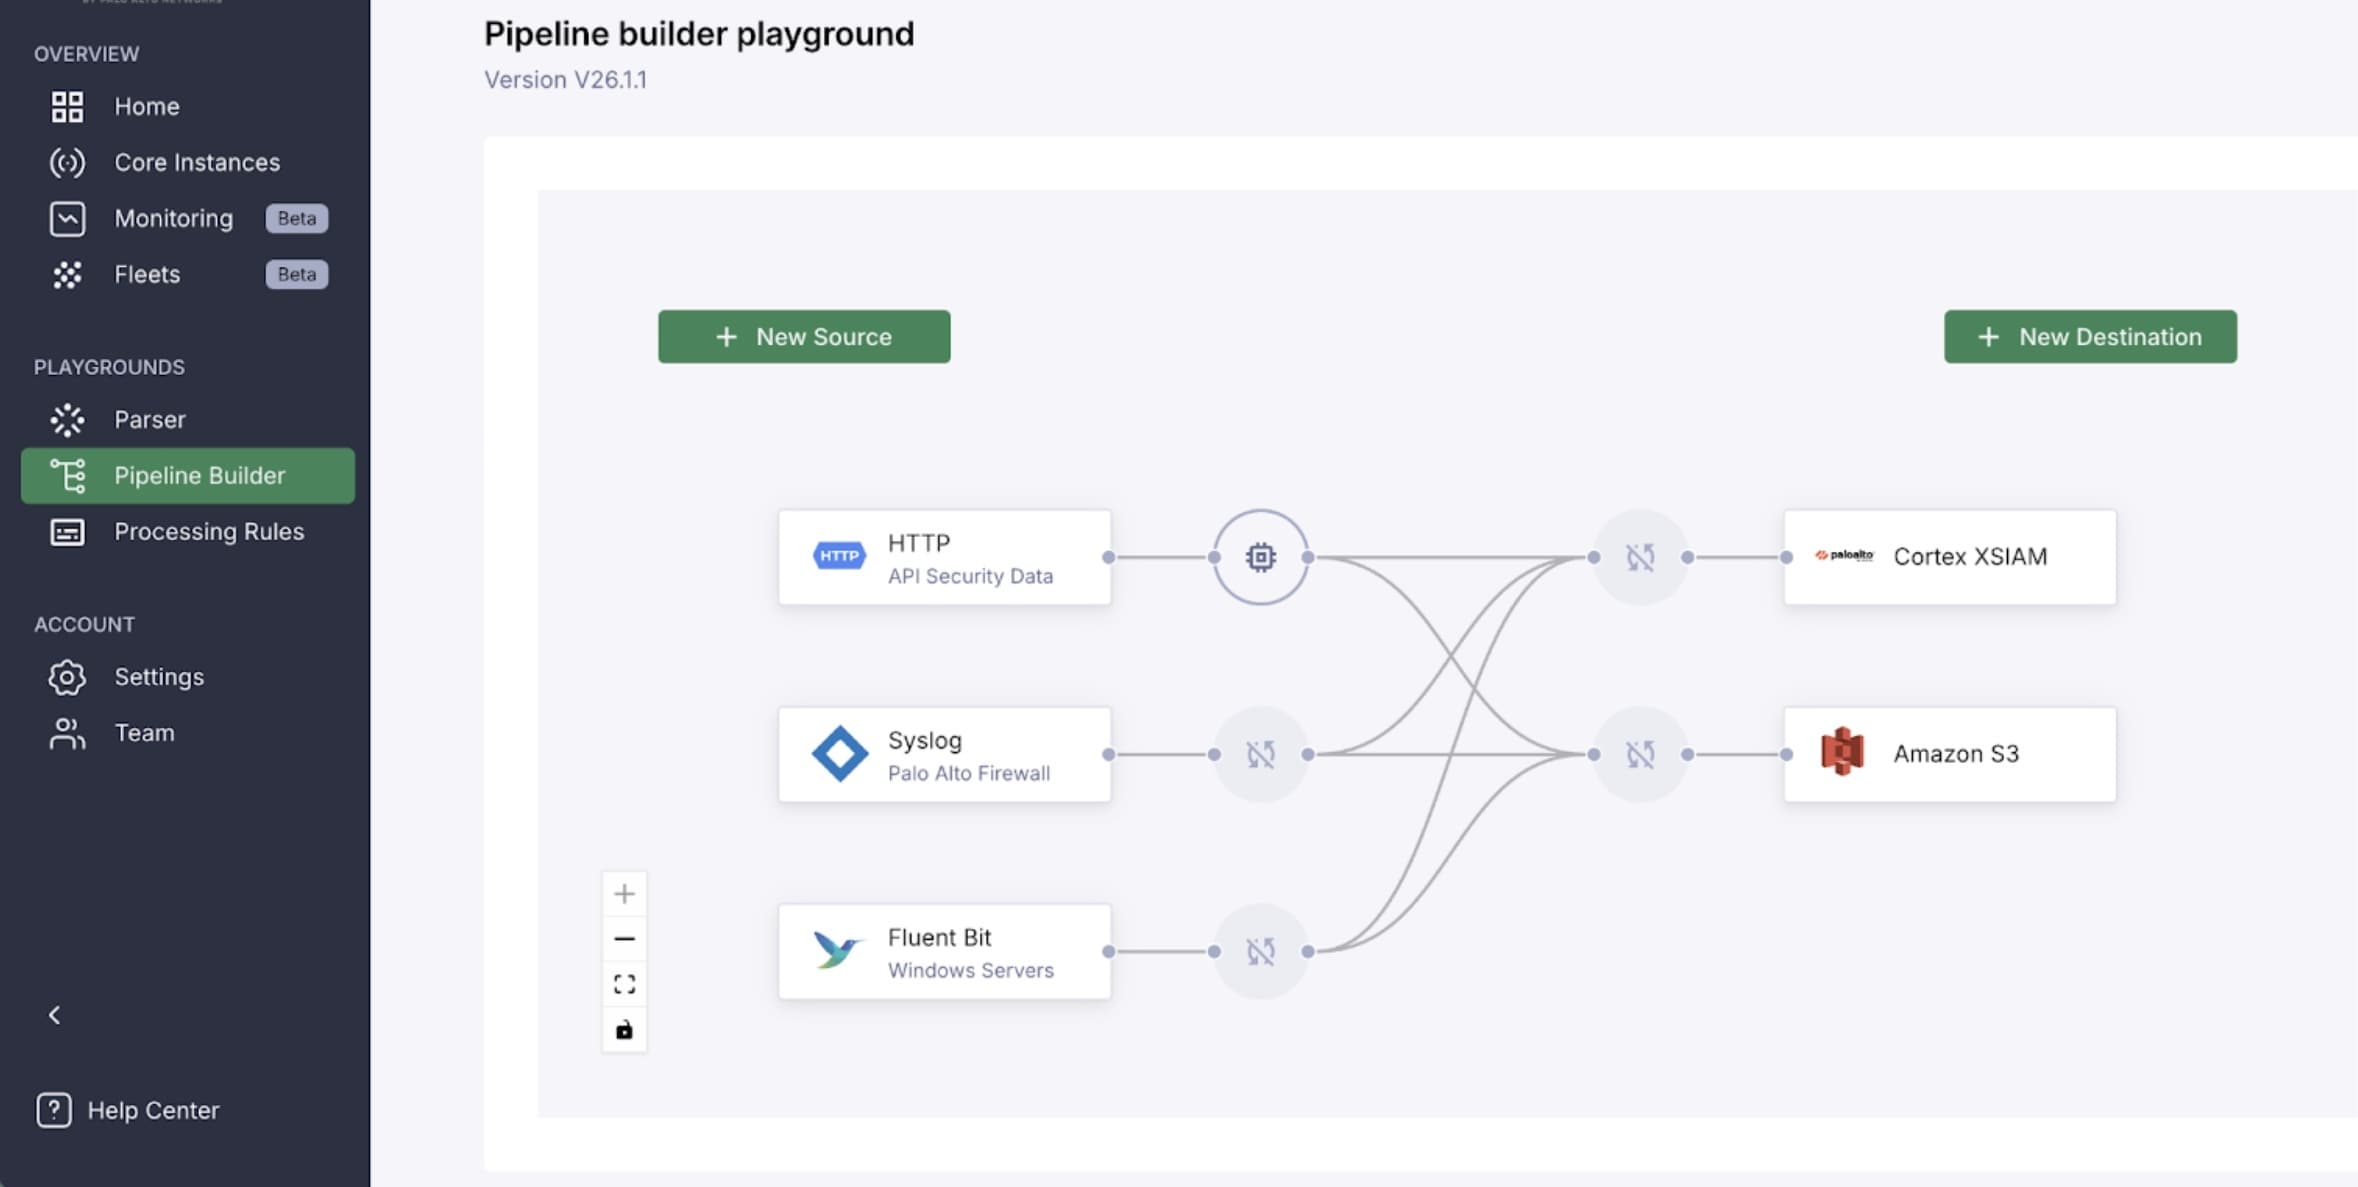Open Settings from the Account section
Viewport: 2358px width, 1187px height.
pos(158,677)
